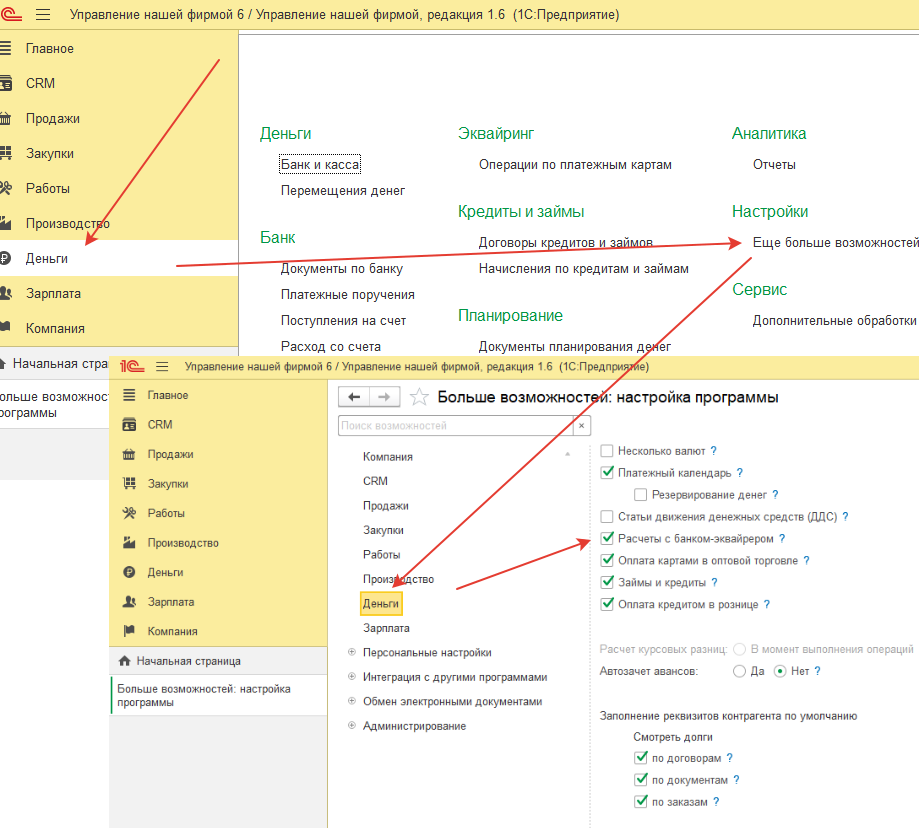Click the Зарплата people icon in front sidebar
Viewport: 919px width, 828px height.
[129, 602]
